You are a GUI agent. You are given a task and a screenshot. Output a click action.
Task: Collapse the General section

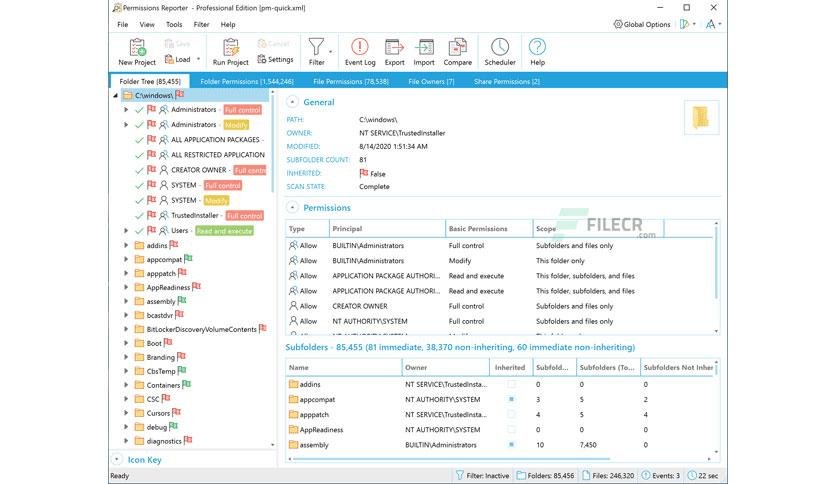pyautogui.click(x=292, y=102)
